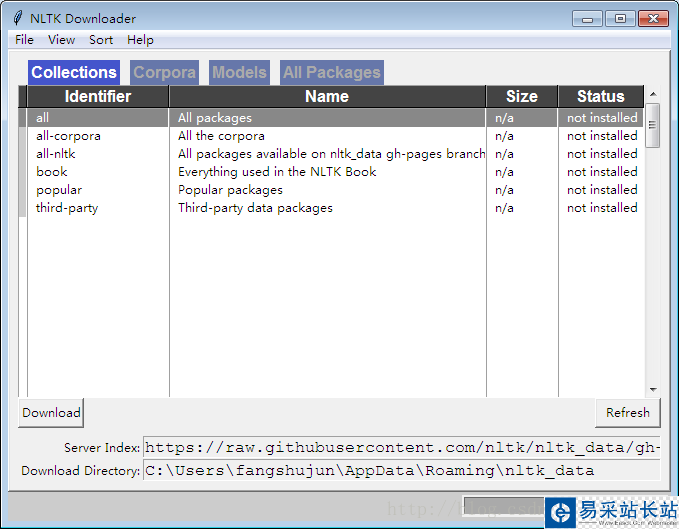Select the 'third-party' identifier

pos(67,208)
